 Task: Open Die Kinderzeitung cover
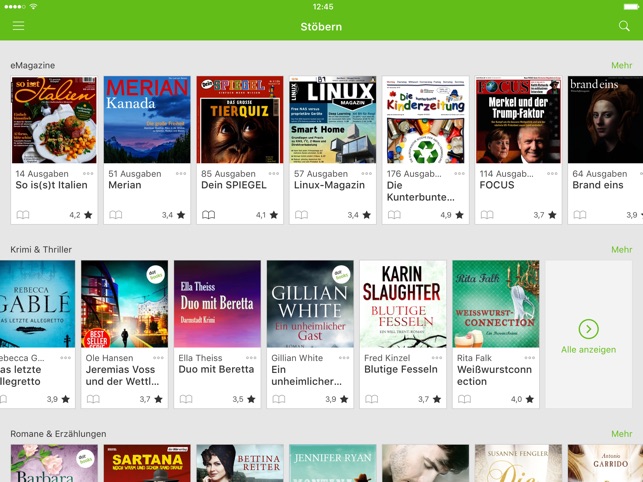pos(425,119)
